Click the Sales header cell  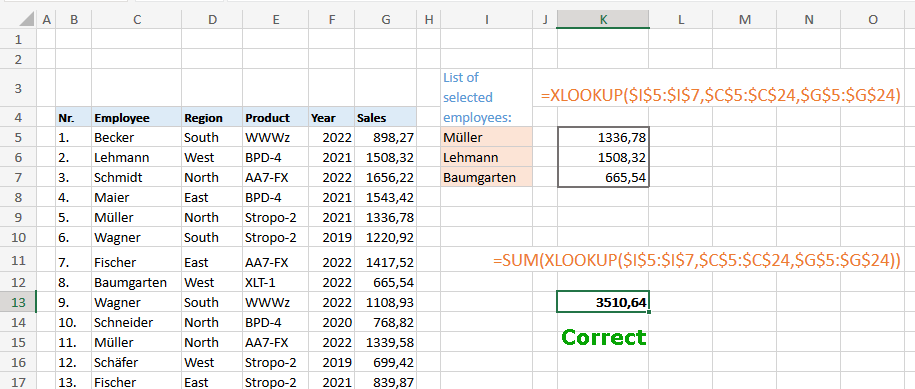click(385, 118)
